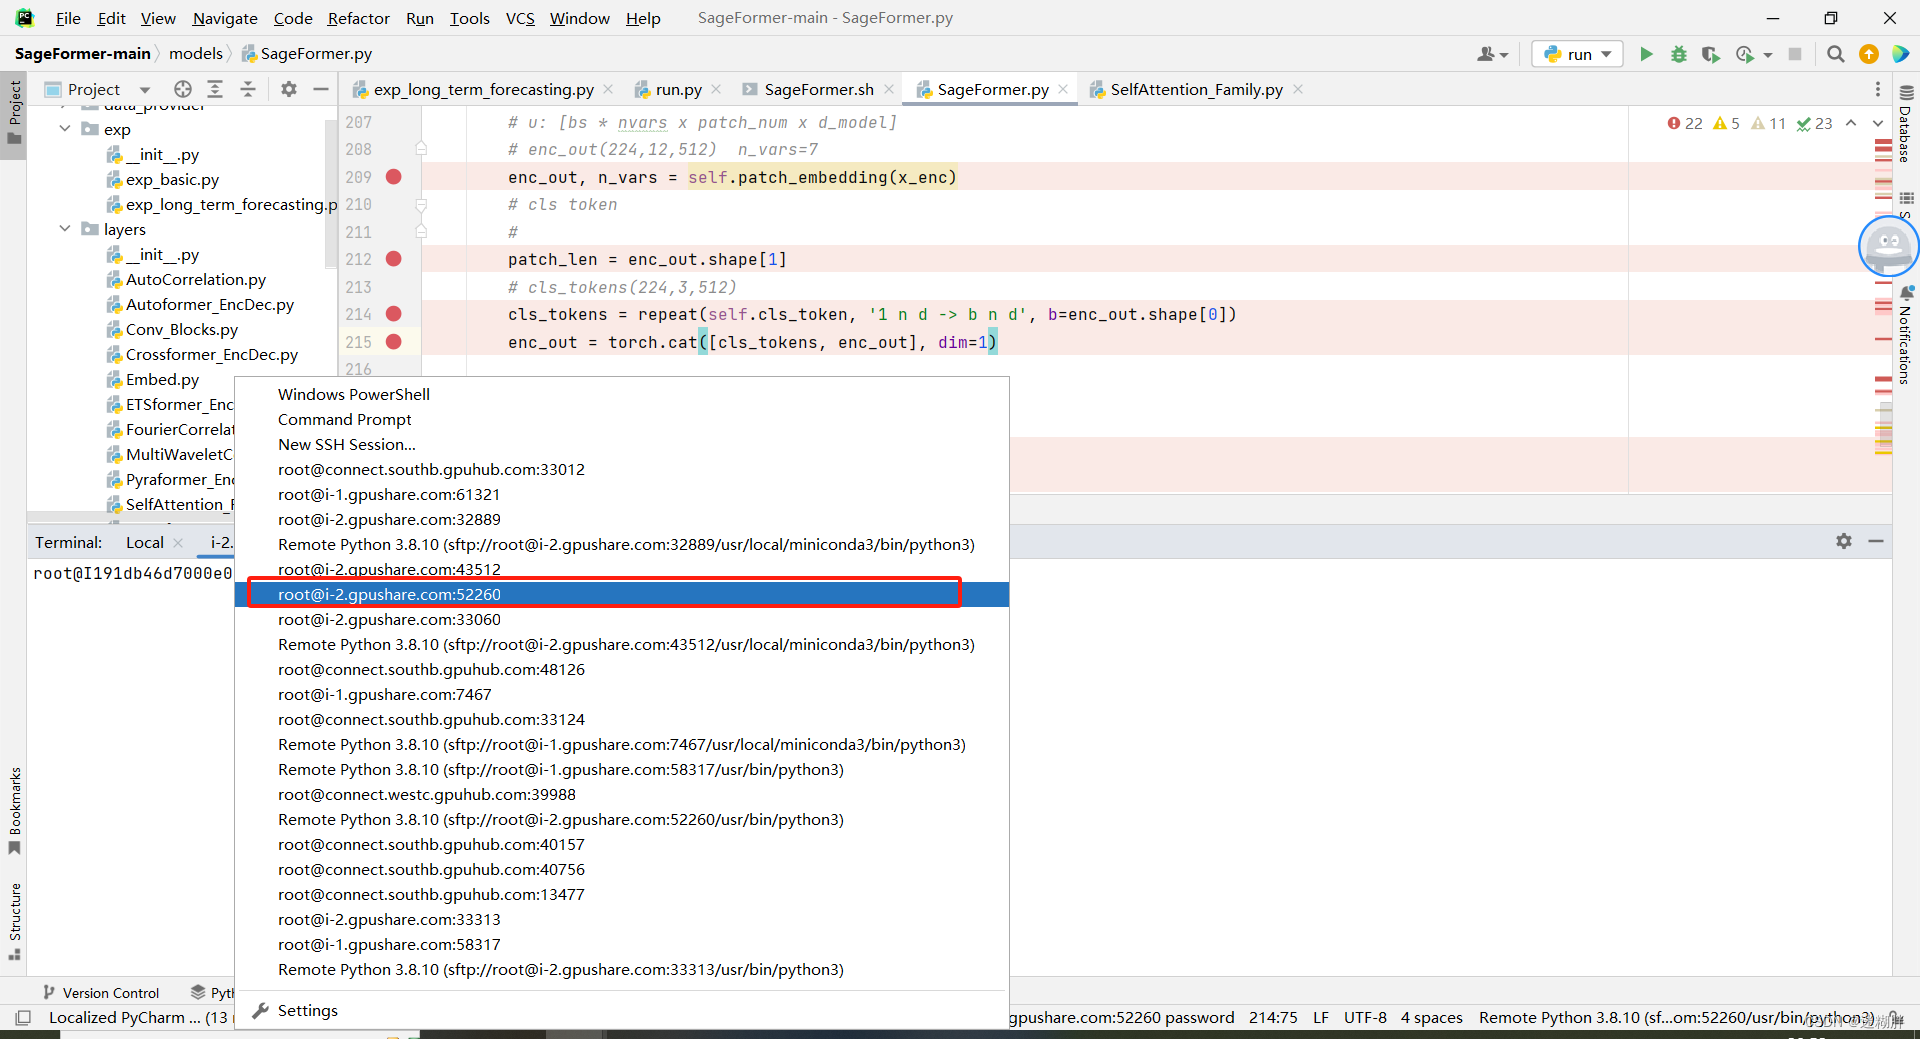This screenshot has width=1920, height=1039.
Task: Click the SageFormer-main breadcrumb
Action: (x=82, y=53)
